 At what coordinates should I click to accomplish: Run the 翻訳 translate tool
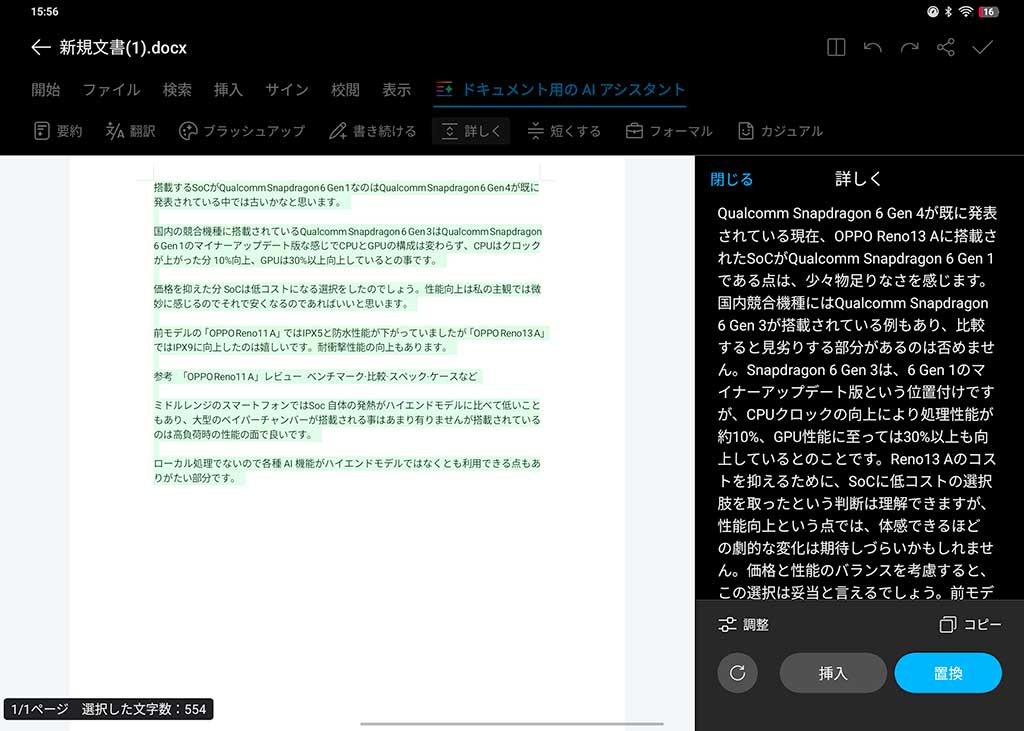click(130, 131)
